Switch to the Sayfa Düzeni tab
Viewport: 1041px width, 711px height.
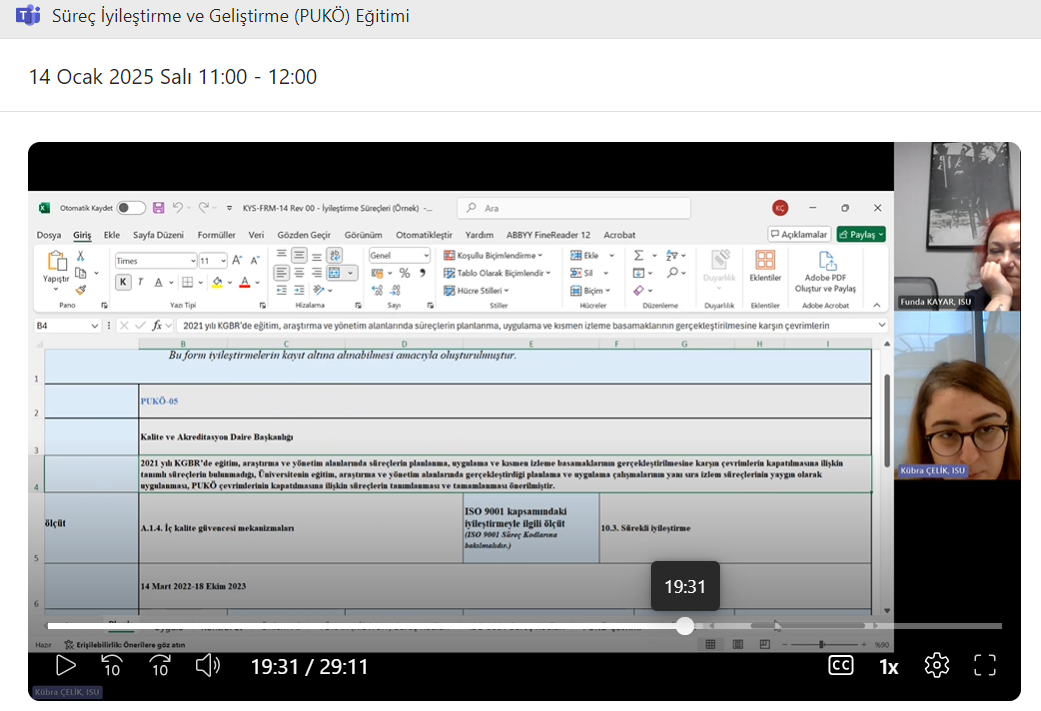click(158, 235)
